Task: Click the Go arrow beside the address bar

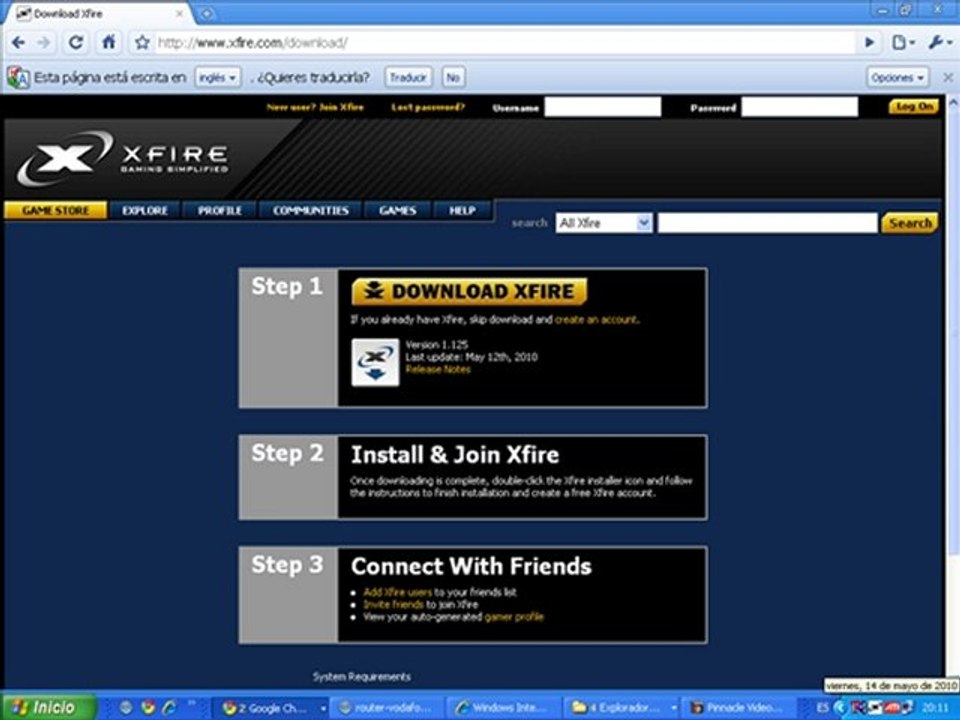Action: 869,42
